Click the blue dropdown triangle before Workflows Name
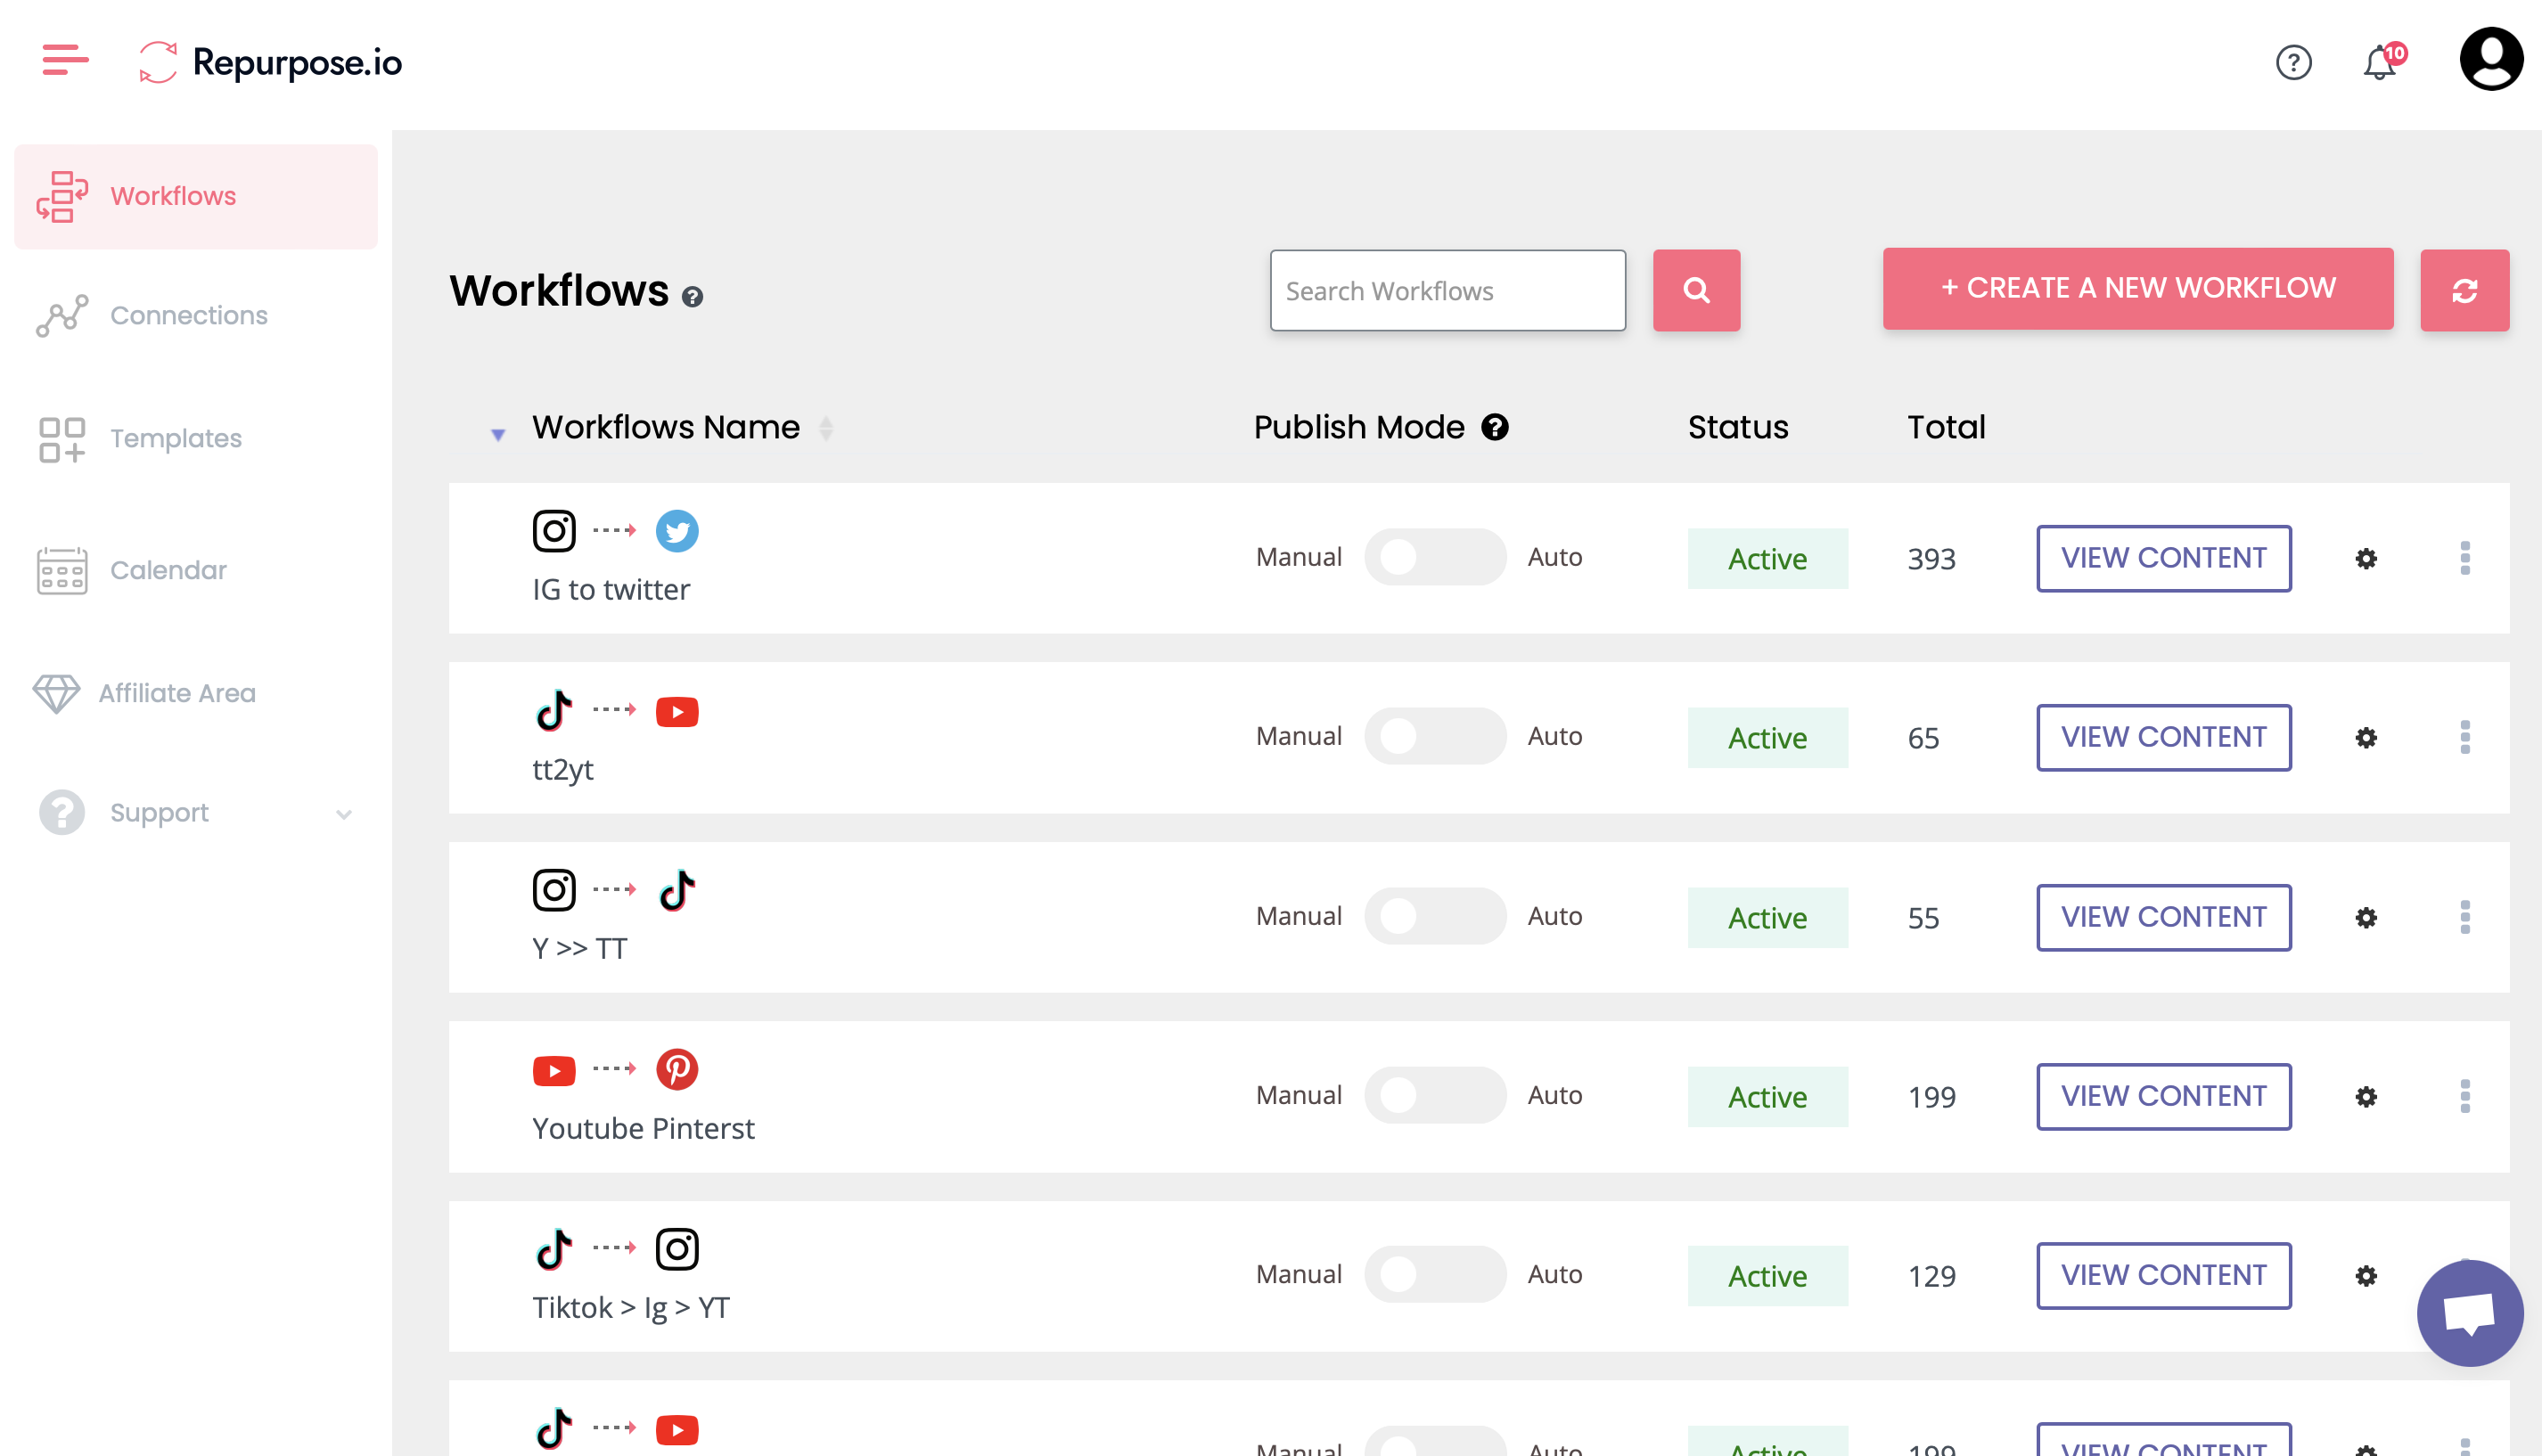 (x=498, y=435)
